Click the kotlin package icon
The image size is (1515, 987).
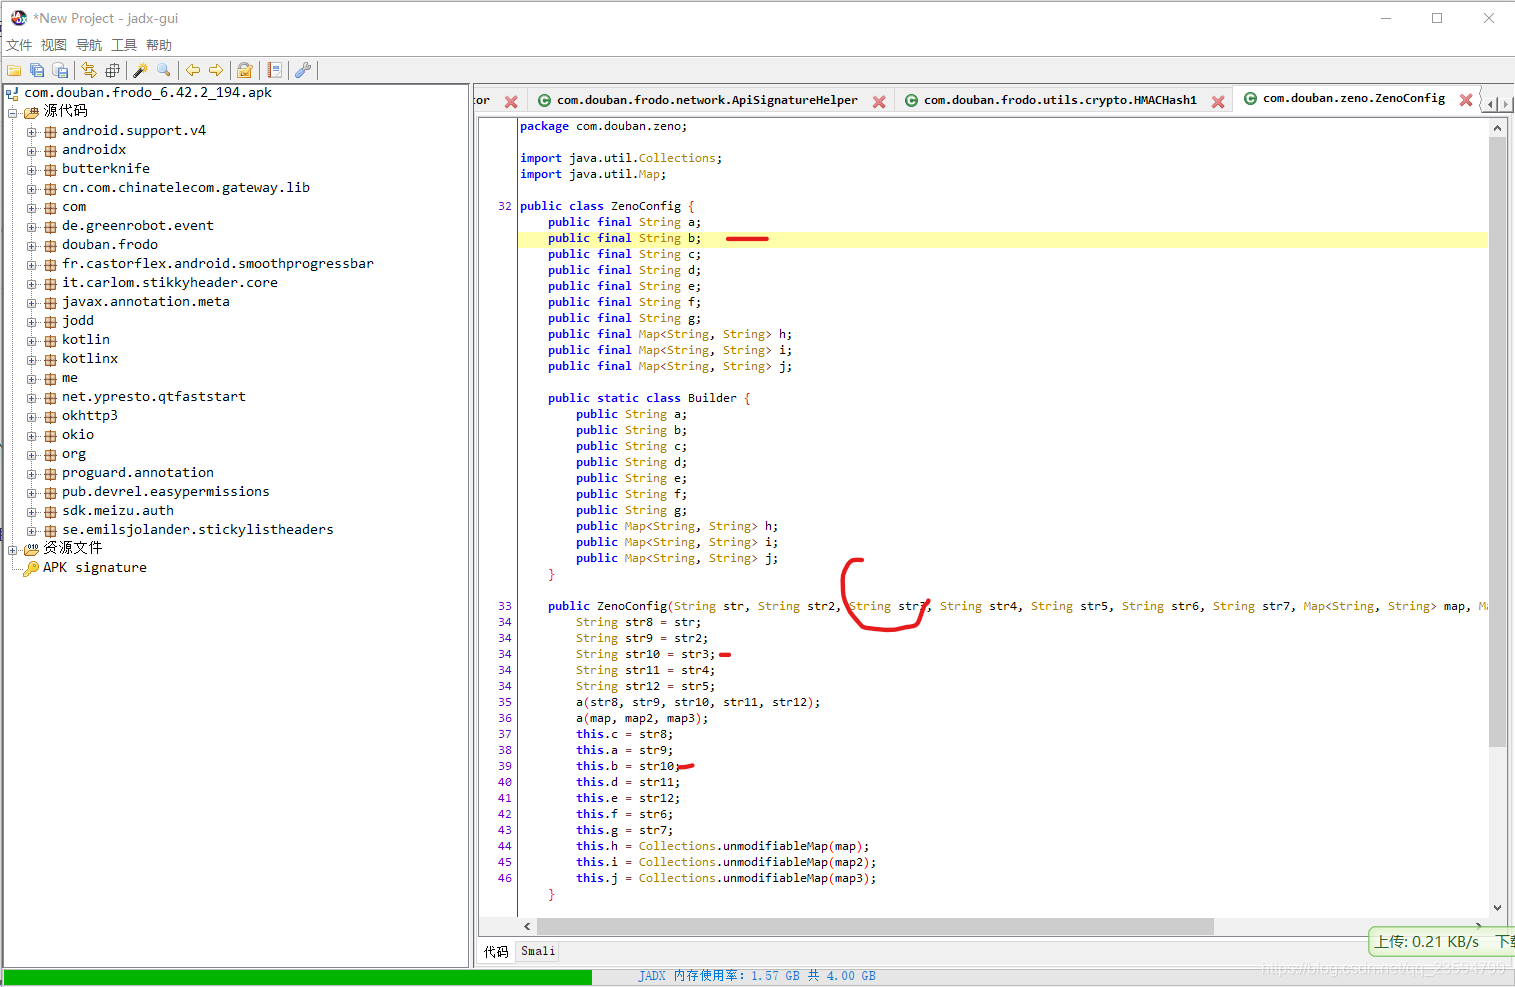(x=50, y=340)
